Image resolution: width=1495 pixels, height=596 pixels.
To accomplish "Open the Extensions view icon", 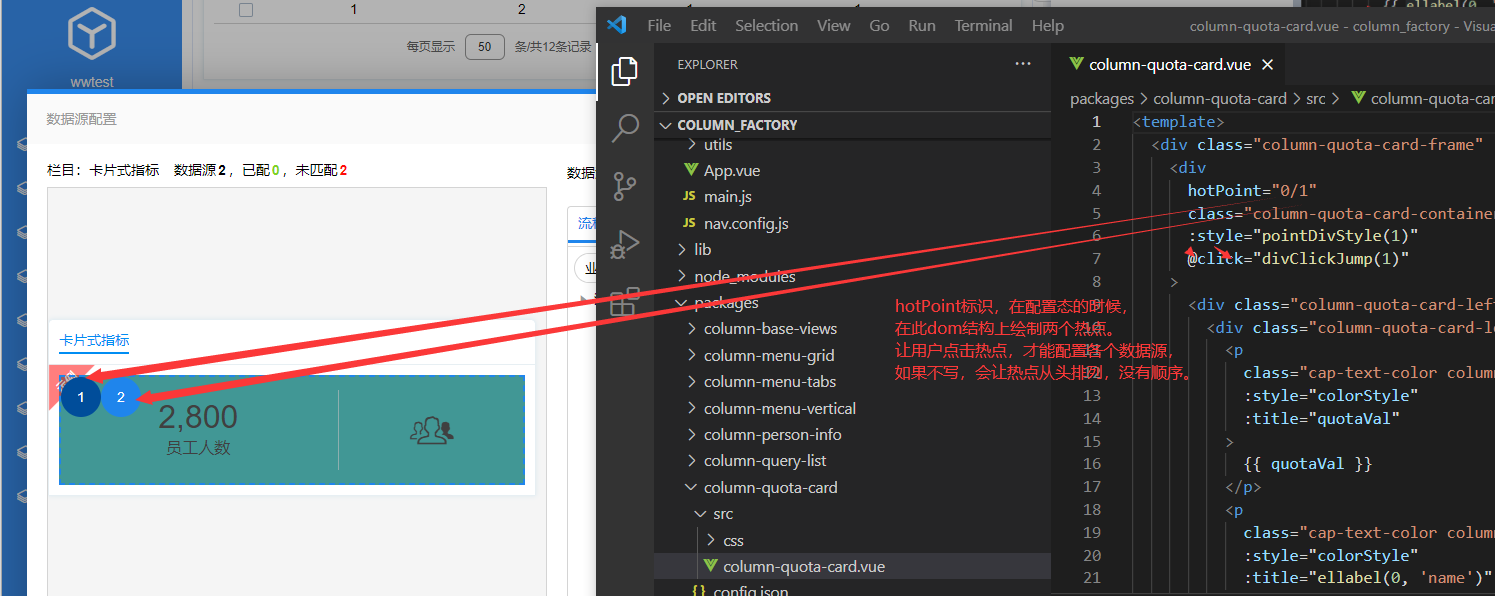I will pyautogui.click(x=625, y=301).
